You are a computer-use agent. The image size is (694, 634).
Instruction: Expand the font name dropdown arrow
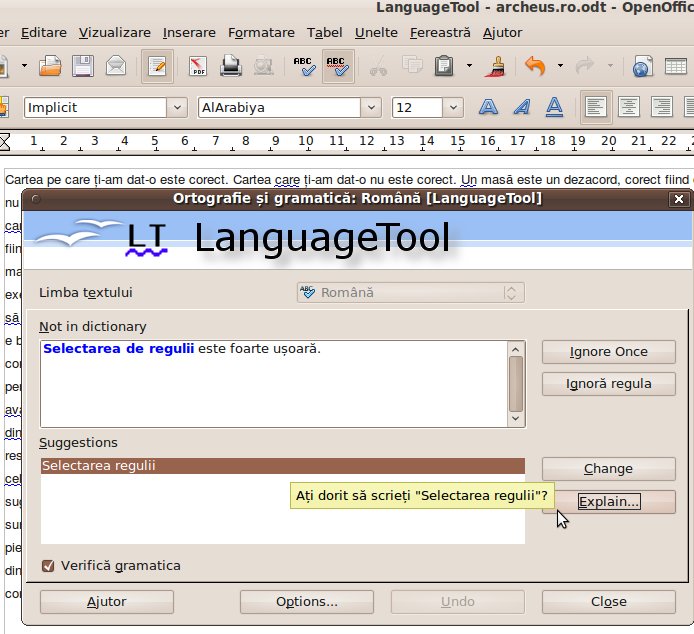(x=371, y=107)
